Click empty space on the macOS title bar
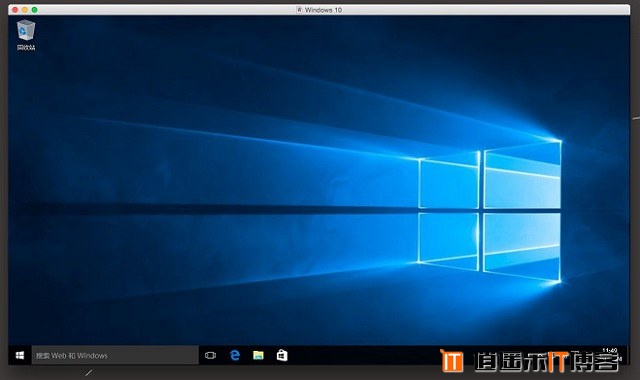 click(163, 10)
